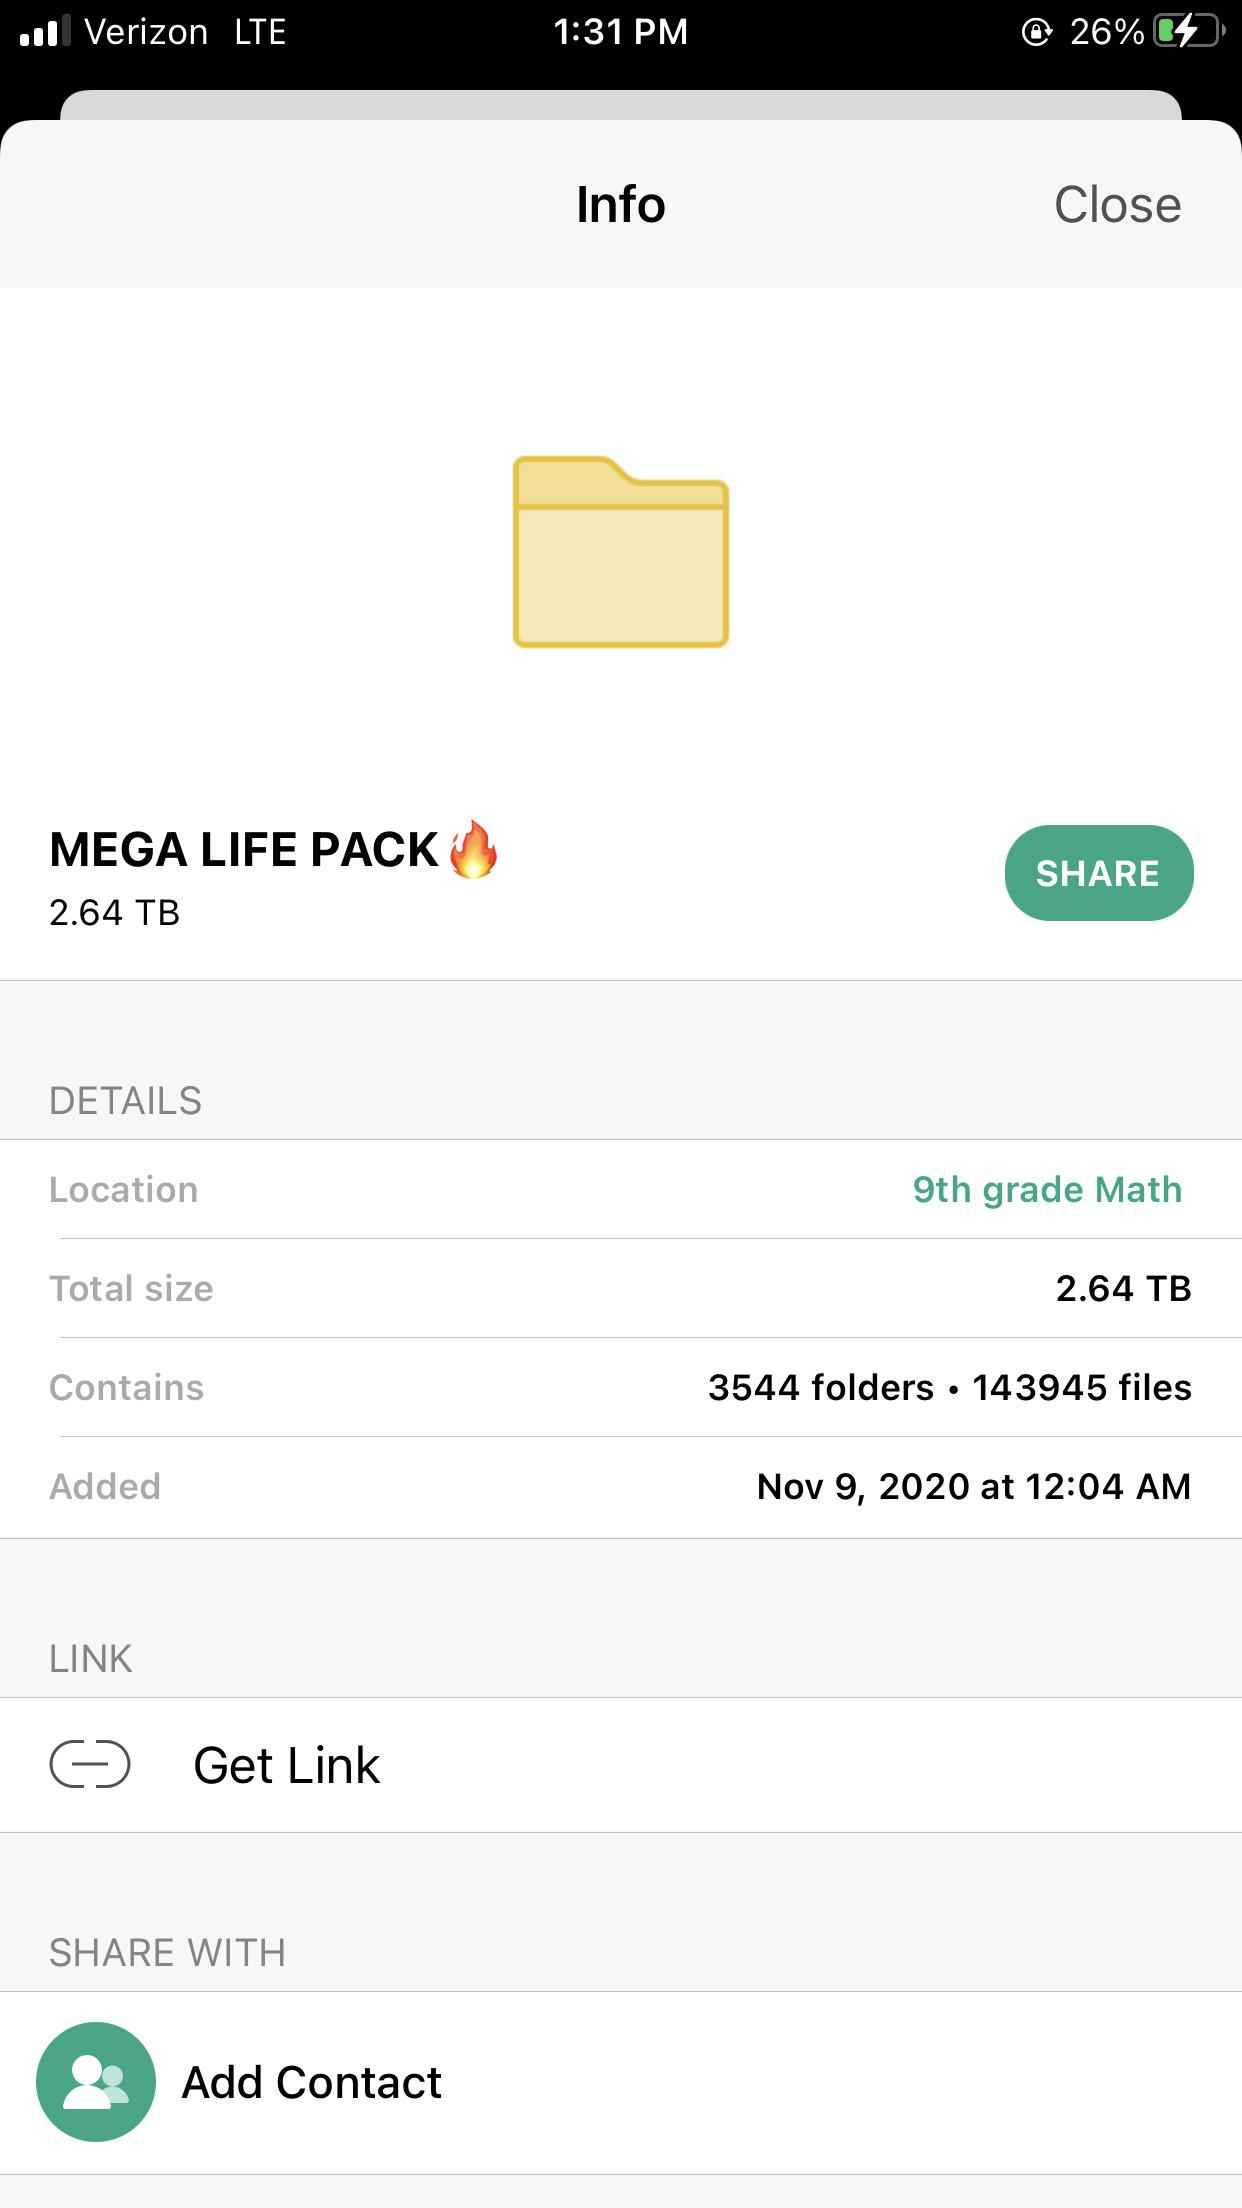Tap the fire emoji beside folder name
This screenshot has width=1242, height=2208.
473,849
